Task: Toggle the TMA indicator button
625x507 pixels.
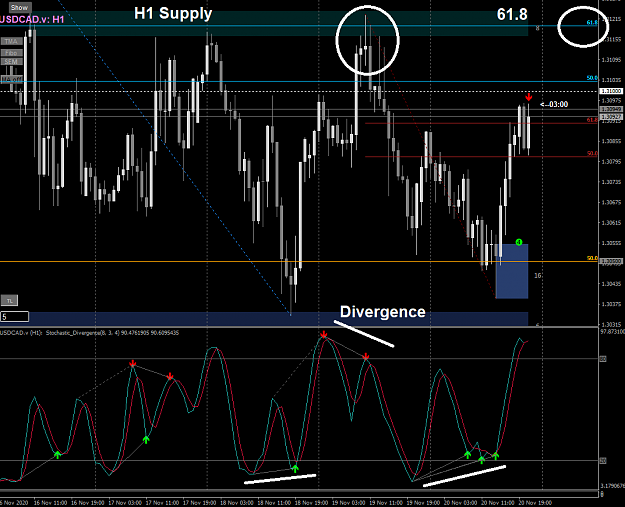Action: (11, 41)
